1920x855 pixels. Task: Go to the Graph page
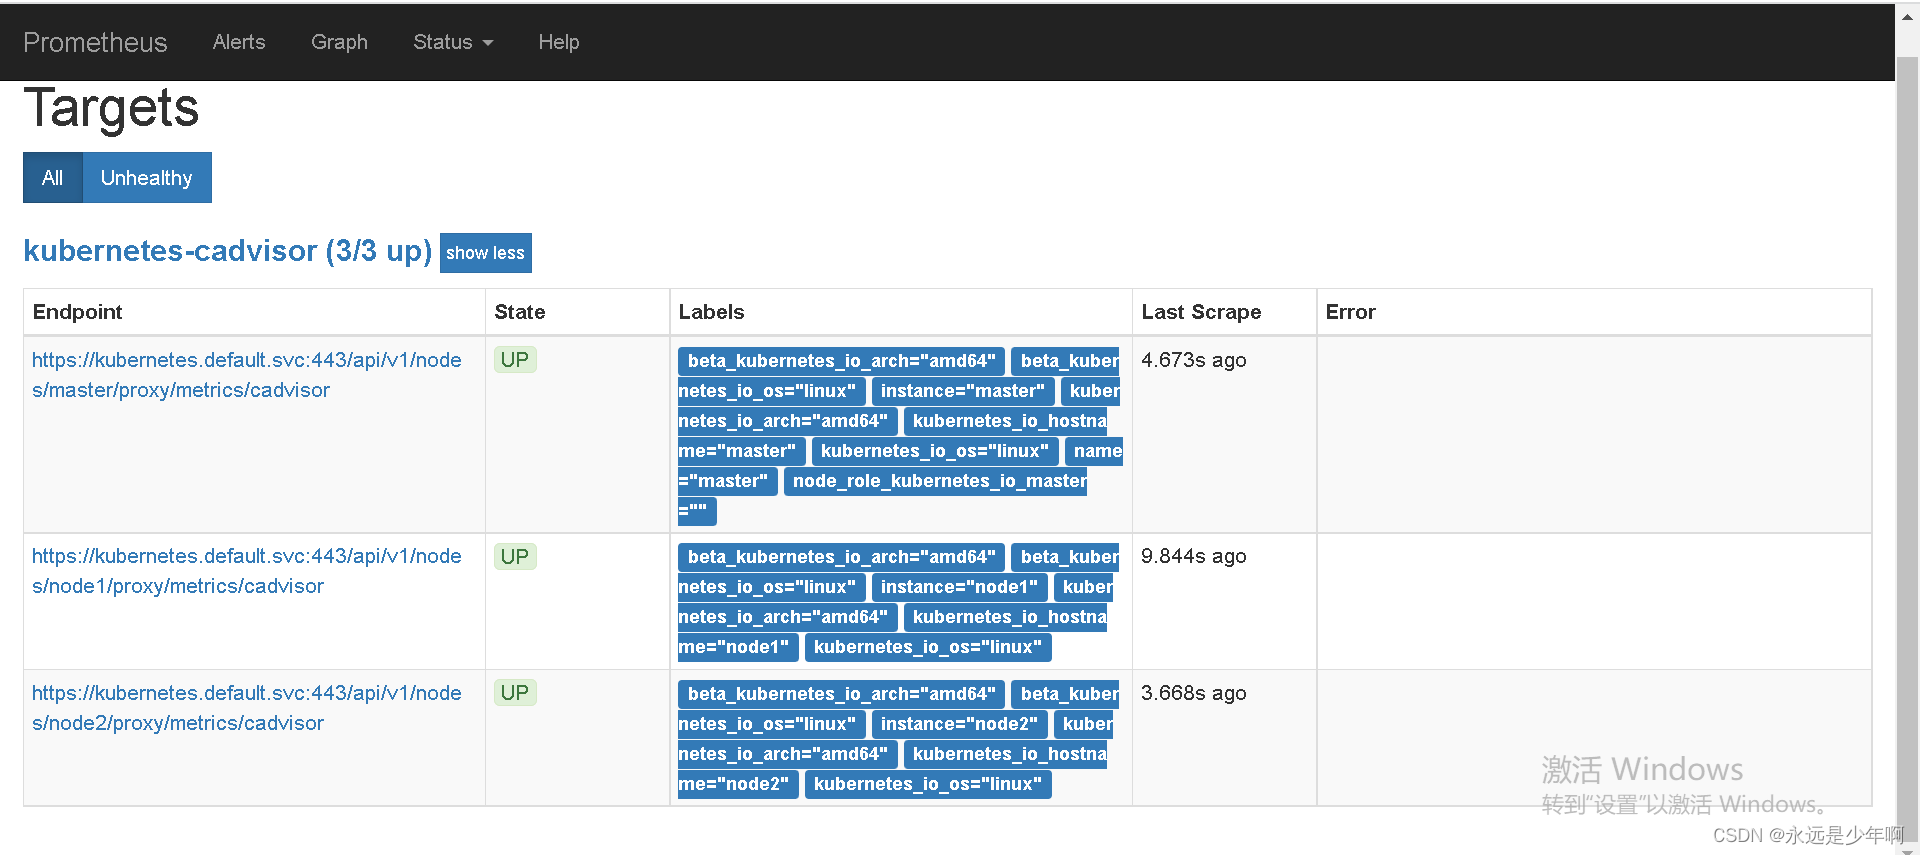(x=339, y=42)
